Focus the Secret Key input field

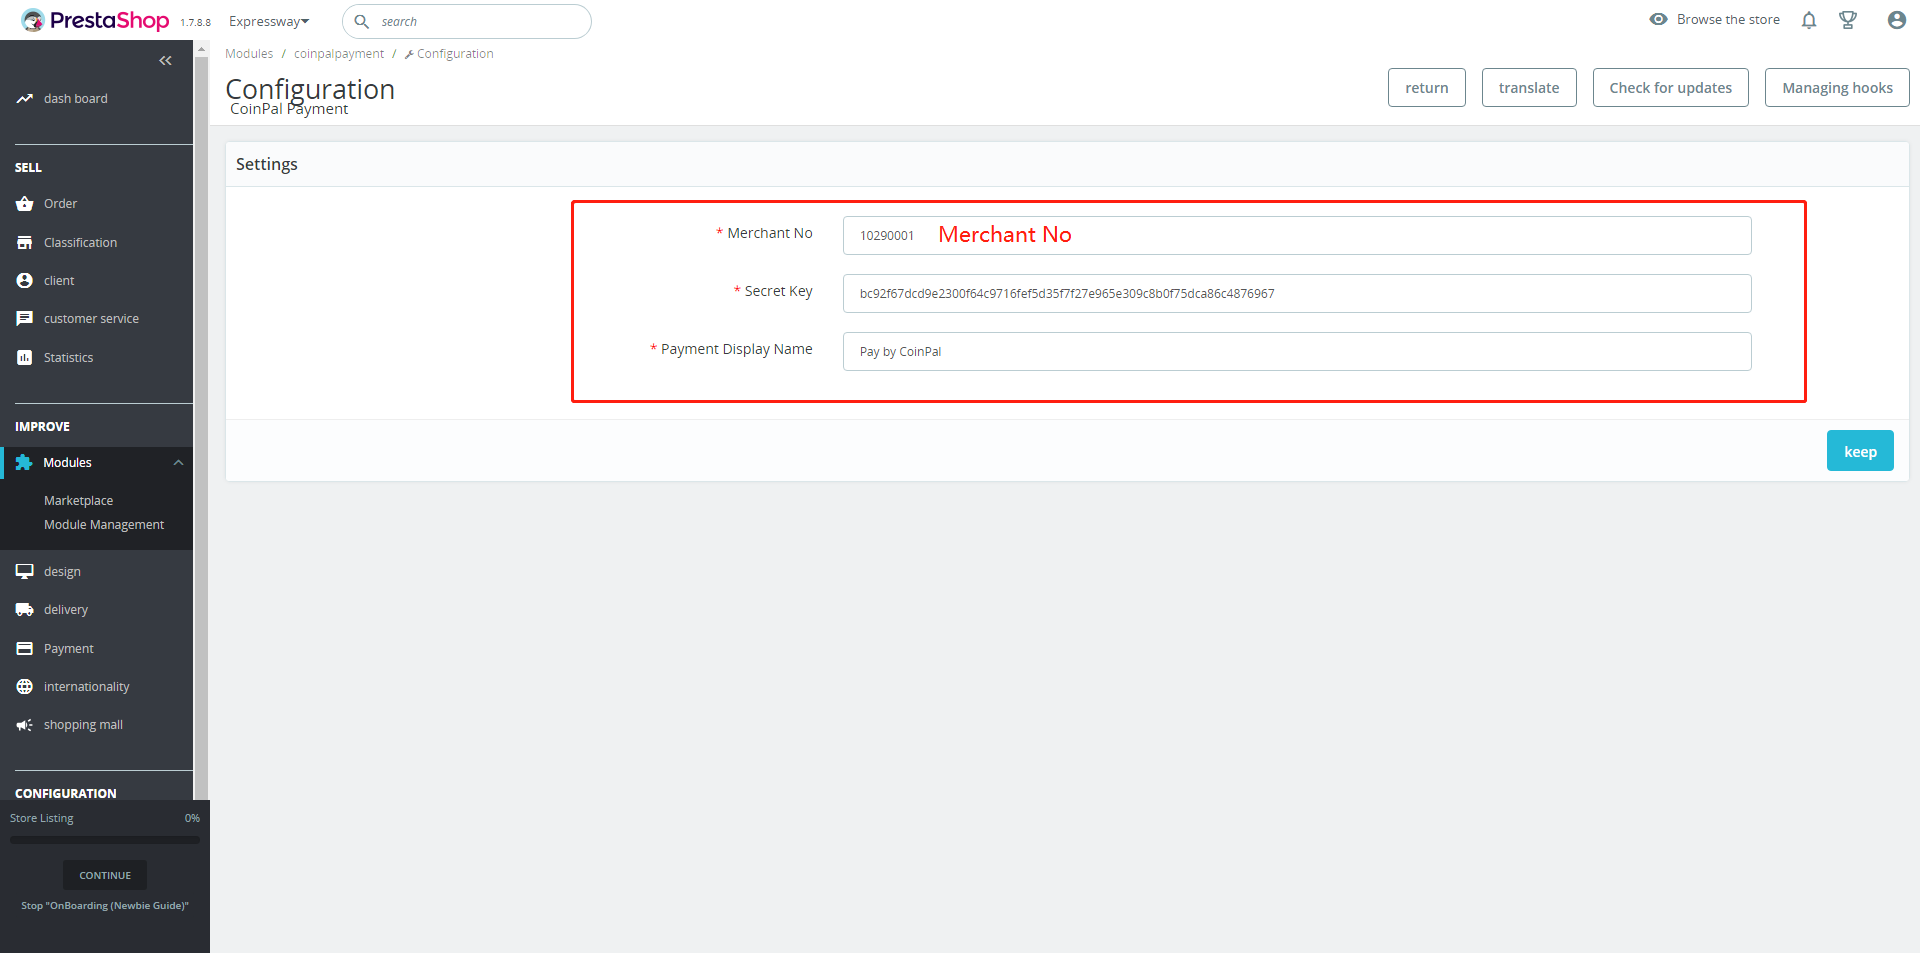pos(1297,294)
